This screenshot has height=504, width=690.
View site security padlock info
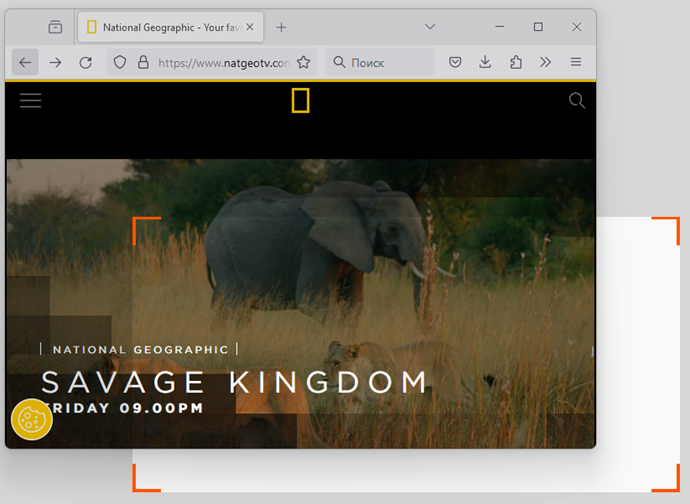tap(143, 63)
